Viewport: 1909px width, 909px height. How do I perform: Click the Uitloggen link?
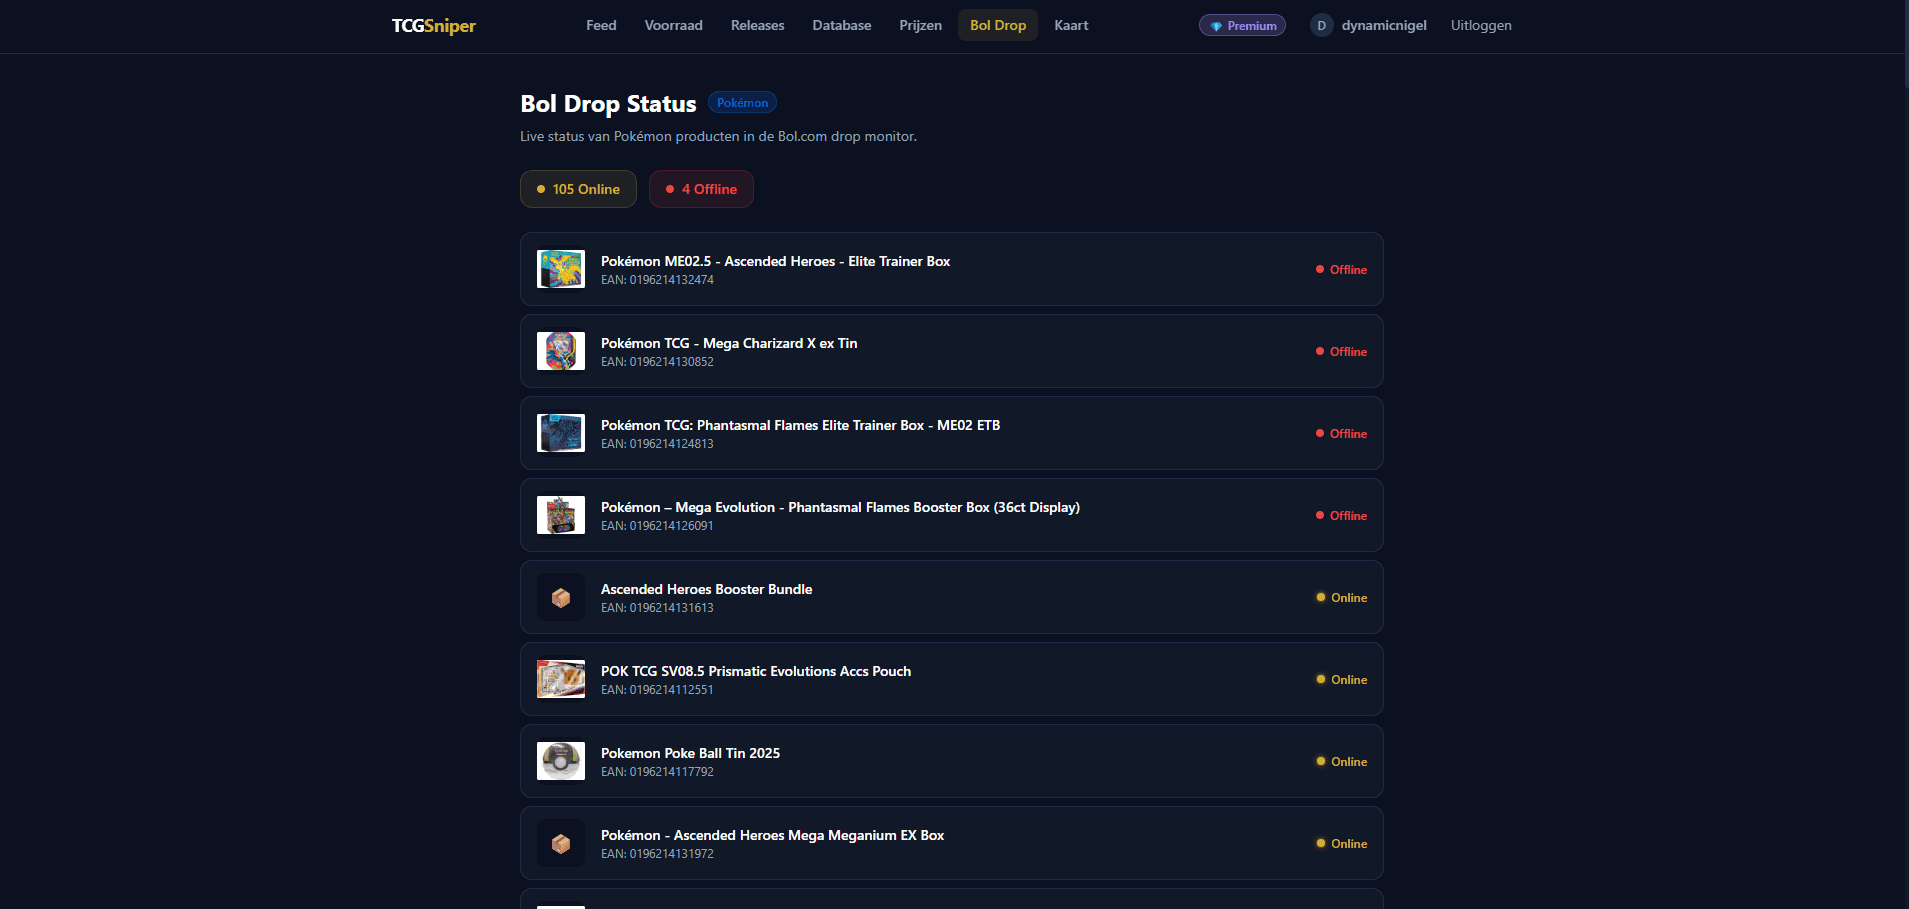pos(1481,26)
